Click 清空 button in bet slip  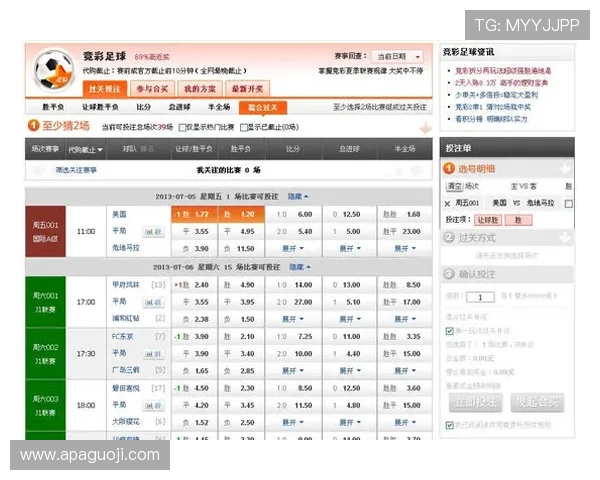[x=455, y=186]
